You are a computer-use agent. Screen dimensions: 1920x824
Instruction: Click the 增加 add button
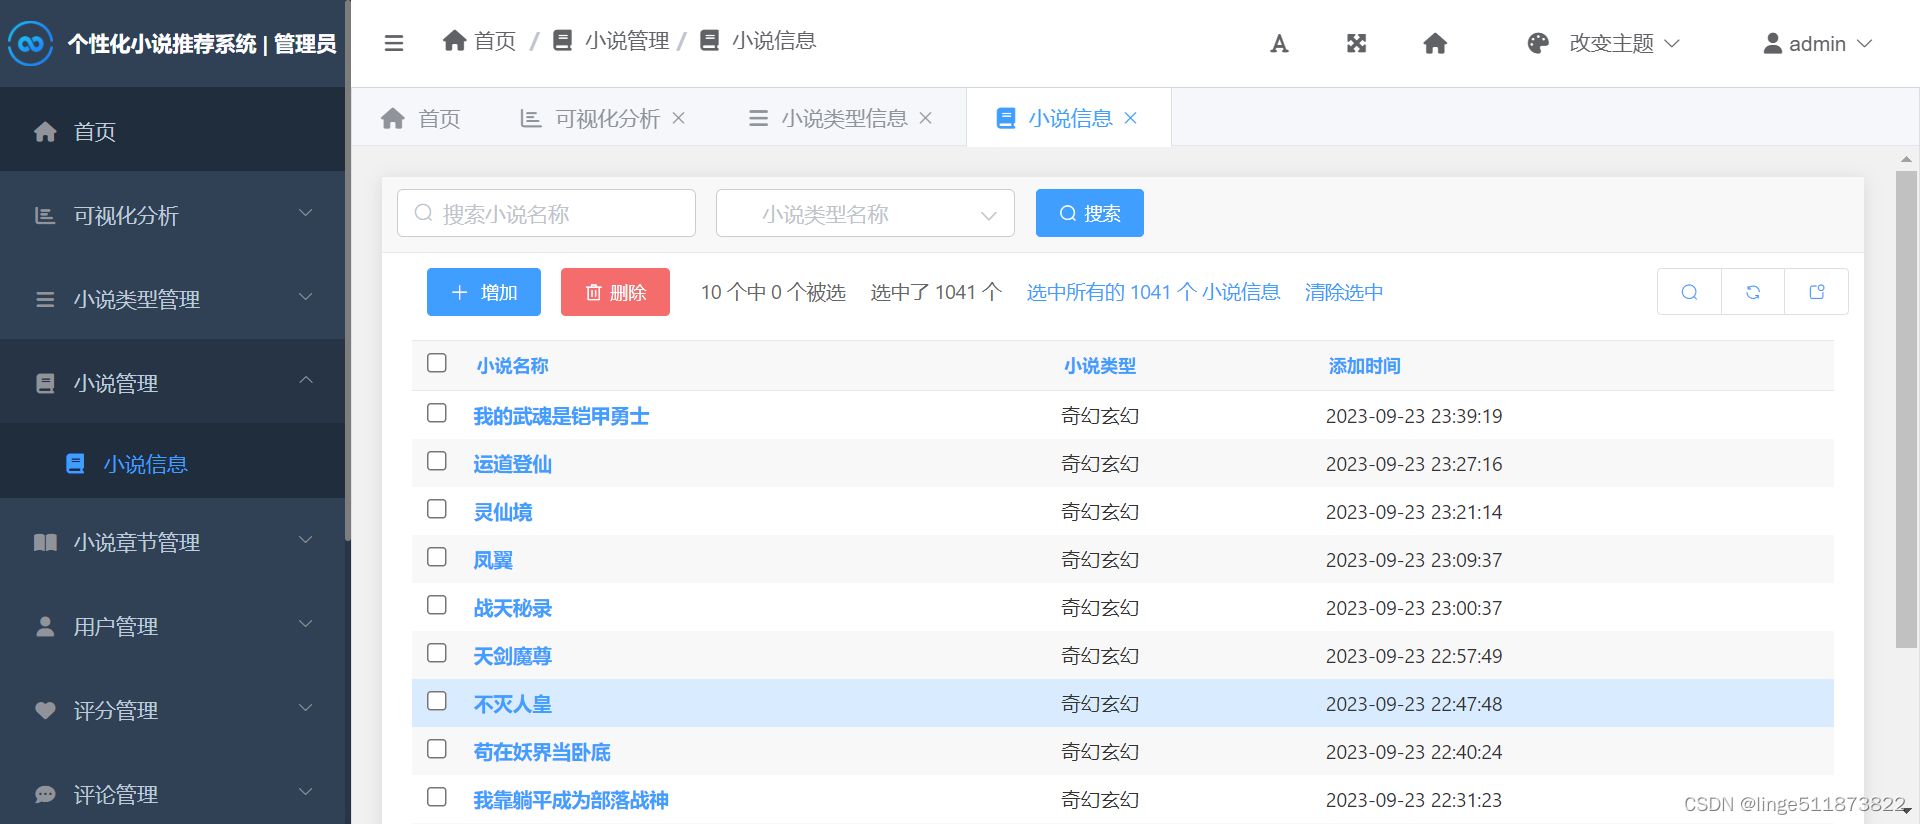click(x=484, y=292)
